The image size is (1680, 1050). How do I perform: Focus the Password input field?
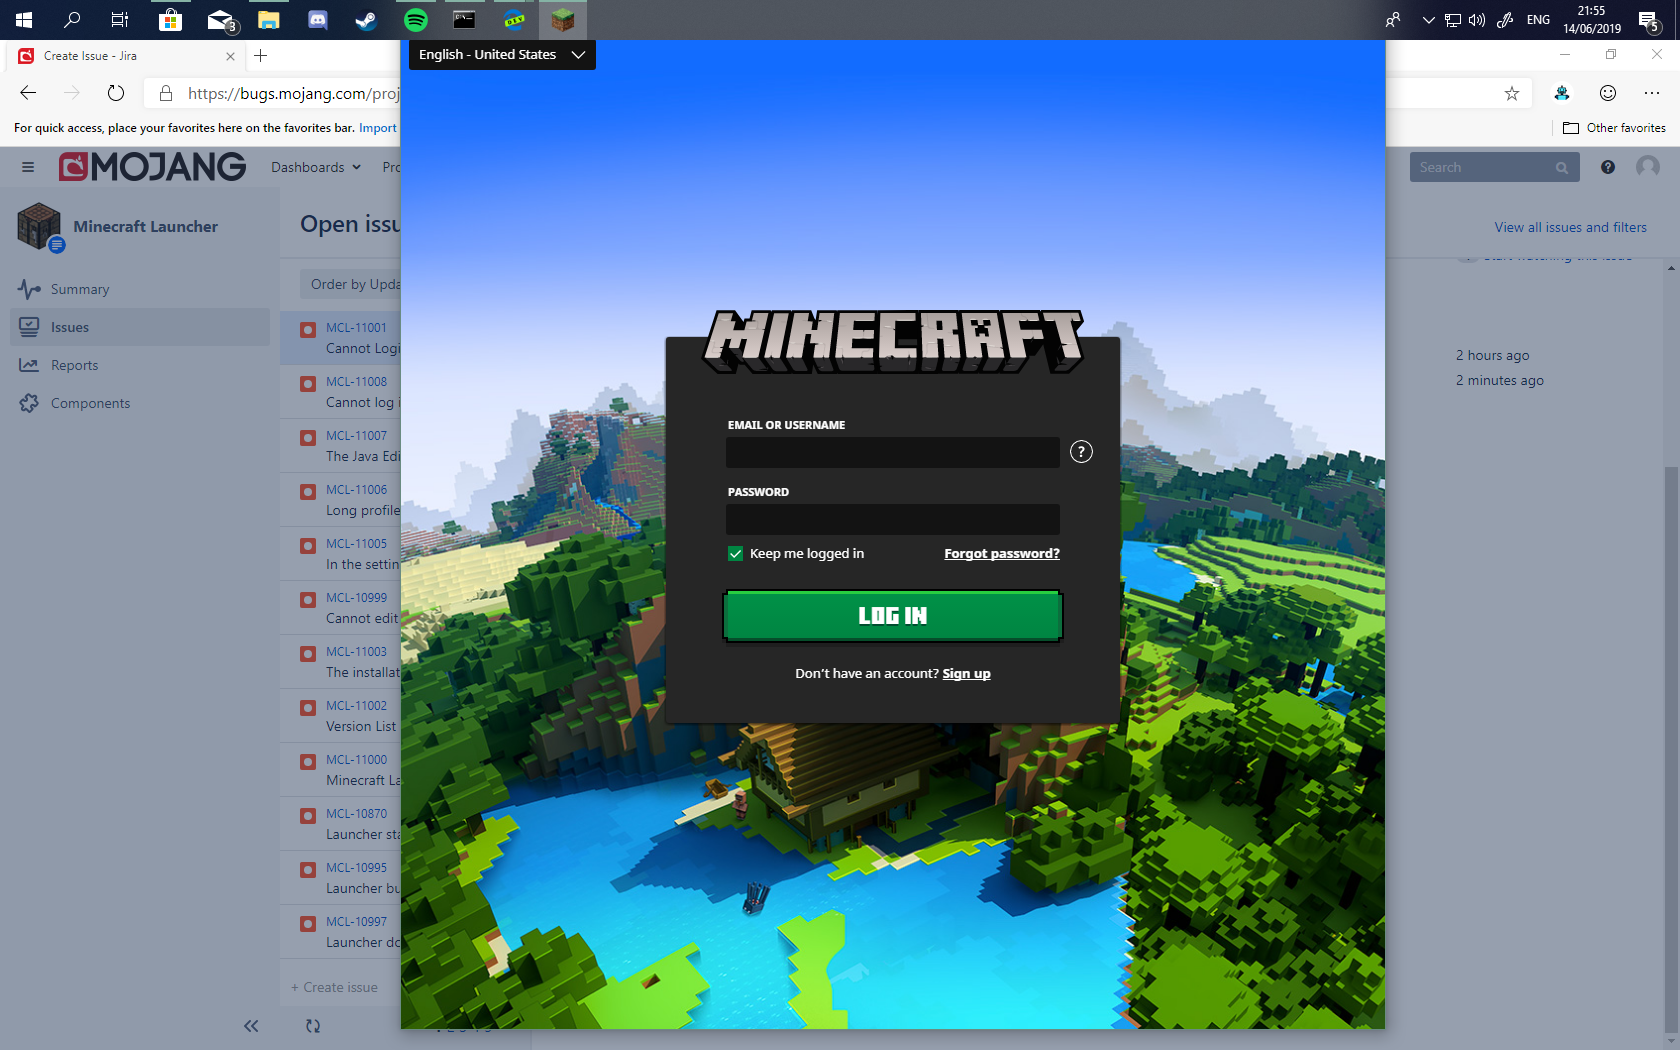(x=893, y=519)
